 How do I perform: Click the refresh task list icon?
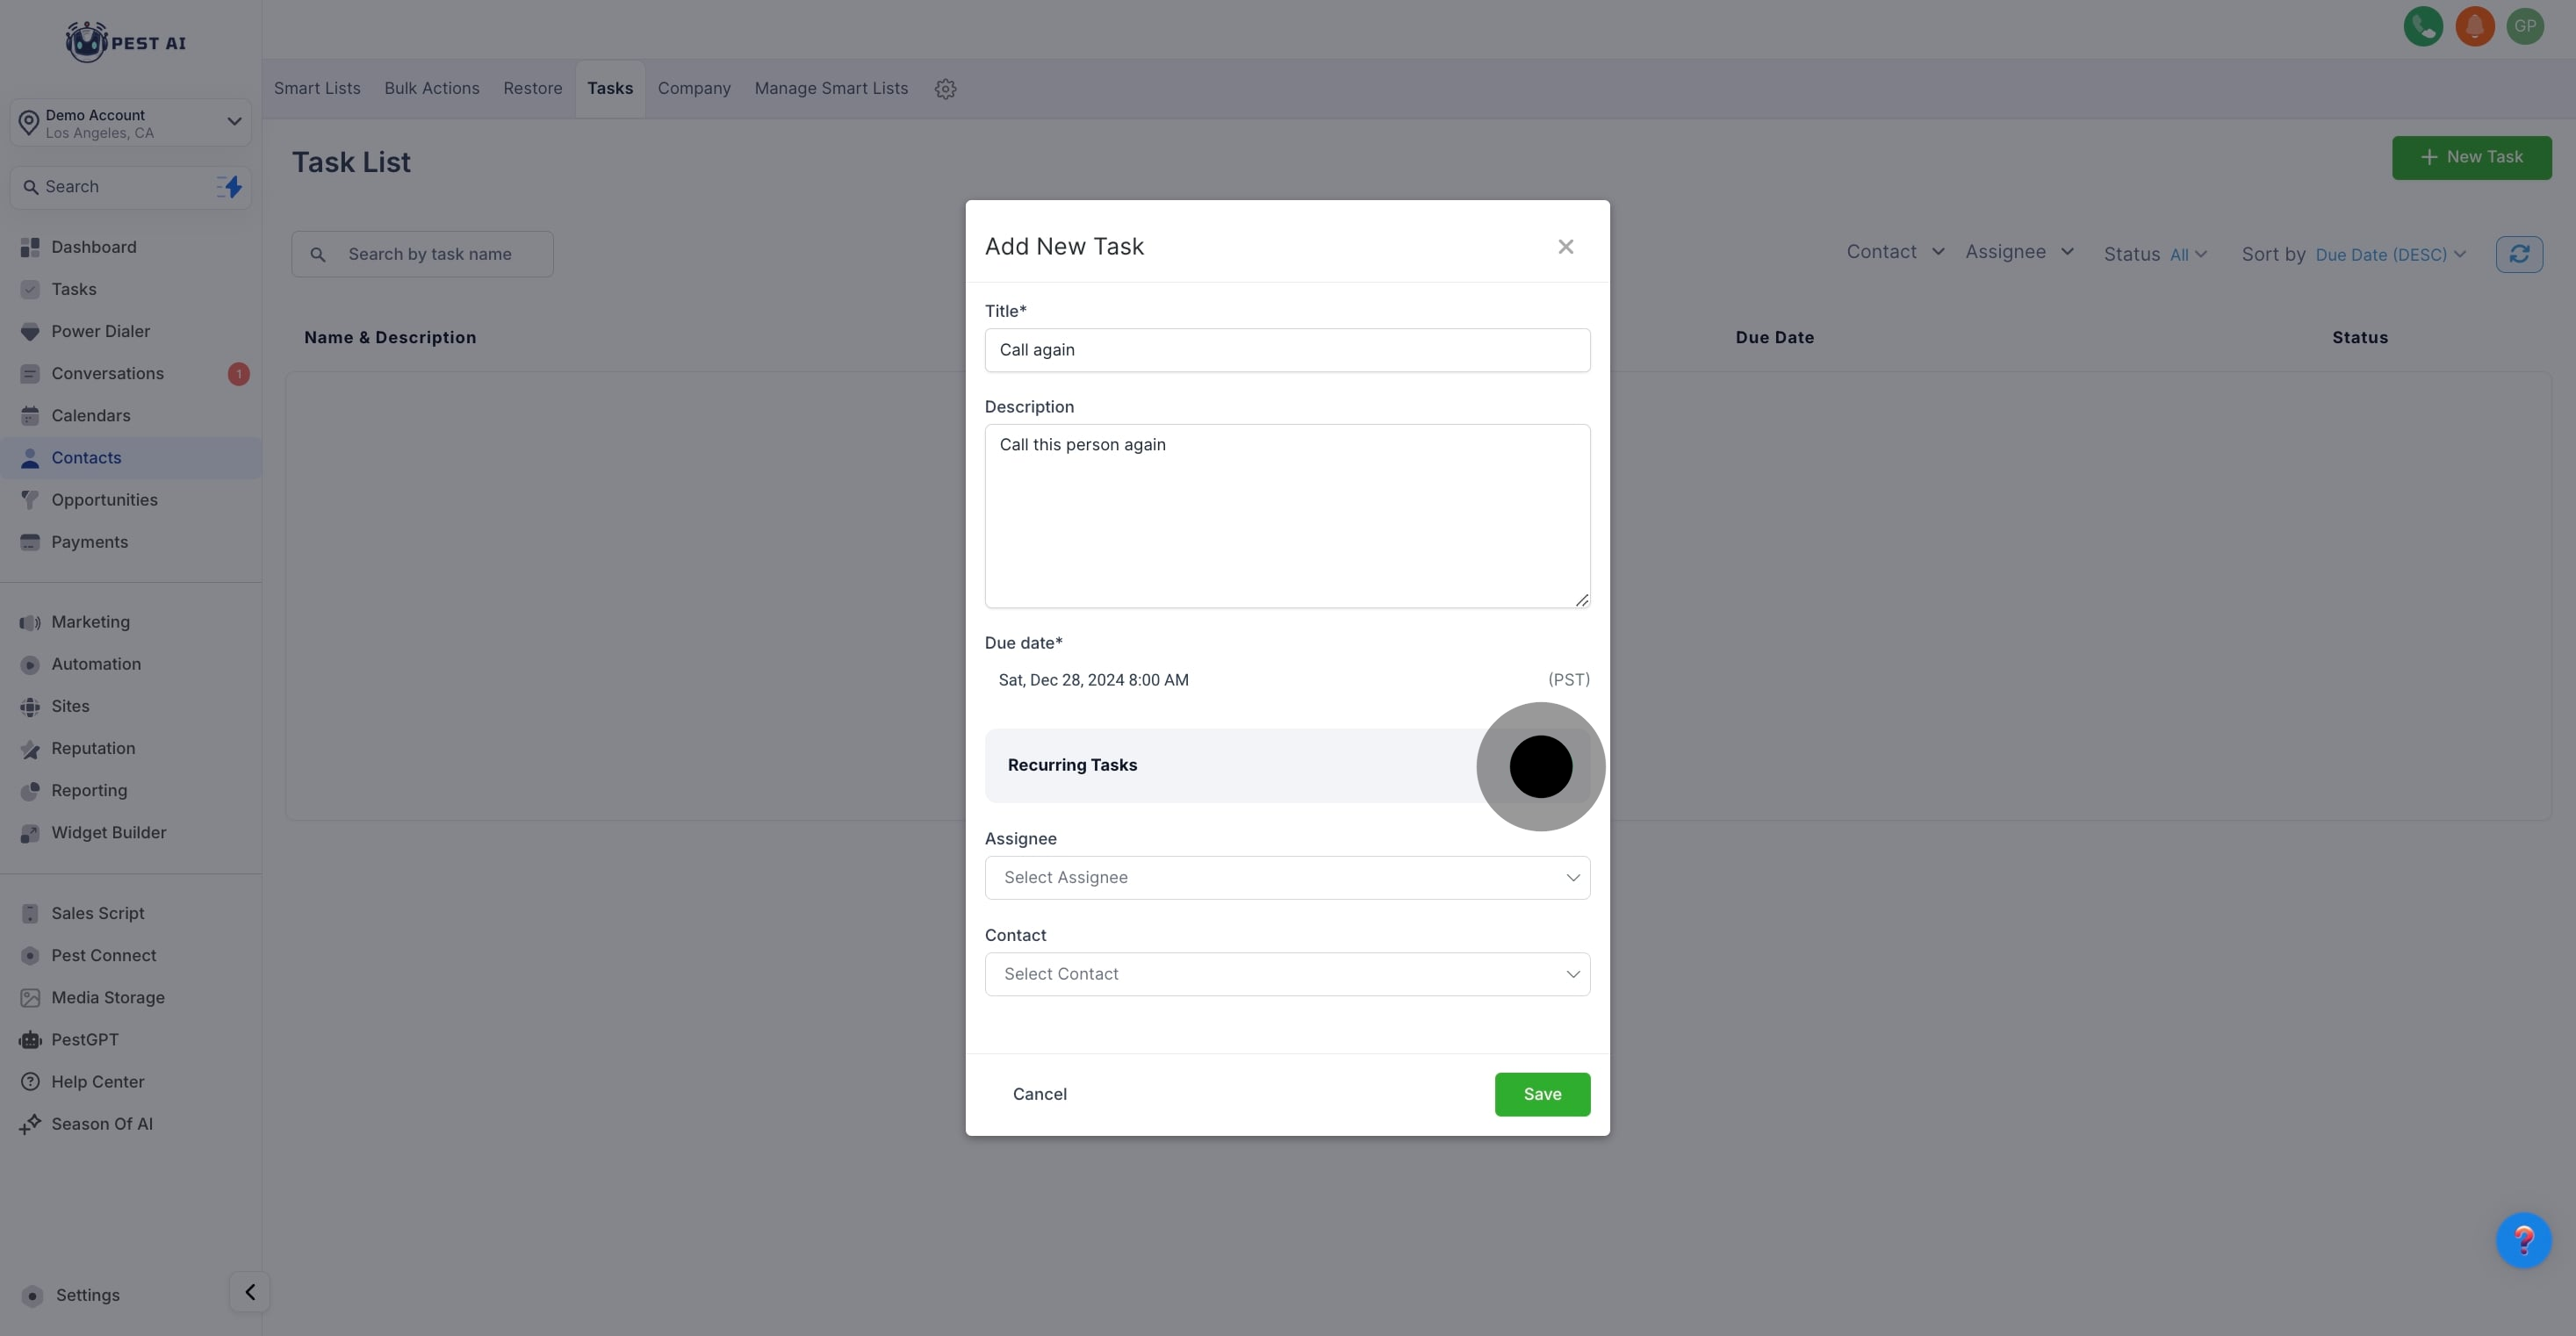2518,254
